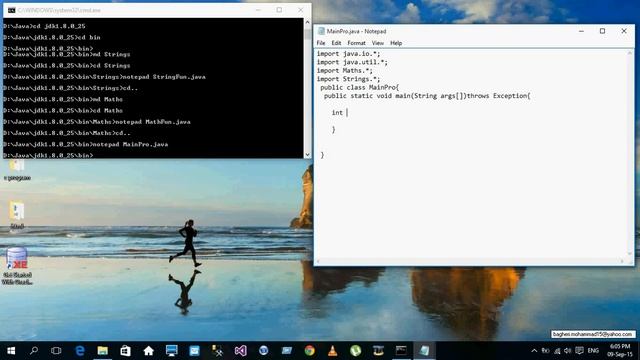640x360 pixels.
Task: Click scroll-down arrow in Command Prompt
Action: [x=307, y=154]
